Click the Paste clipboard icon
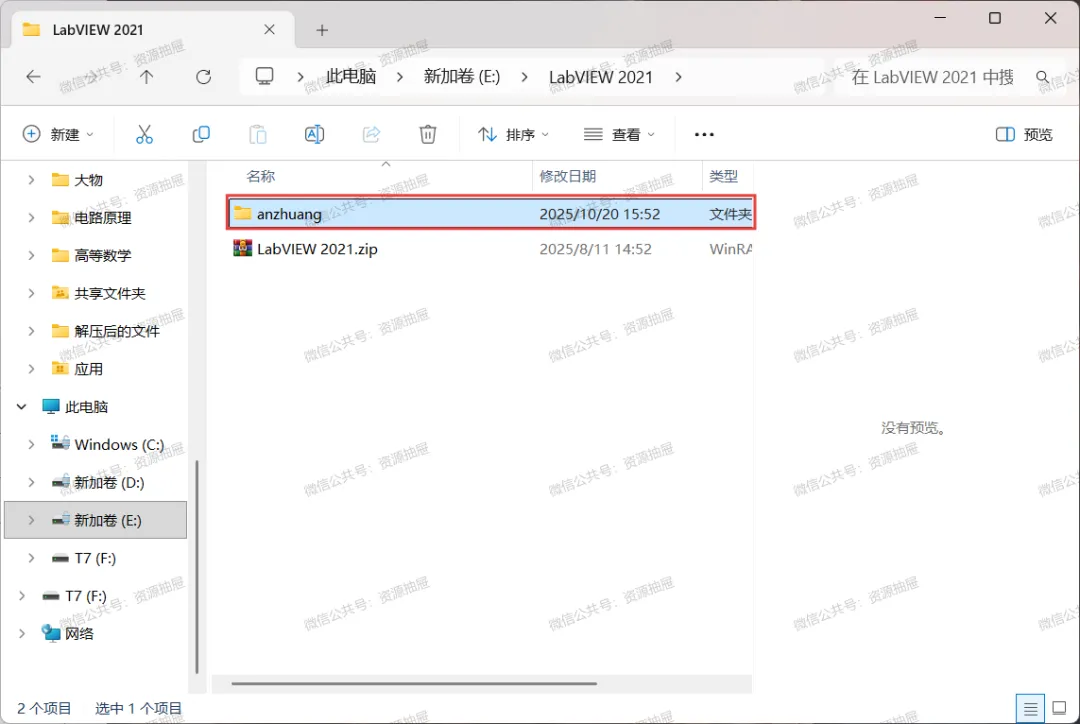 click(x=258, y=134)
